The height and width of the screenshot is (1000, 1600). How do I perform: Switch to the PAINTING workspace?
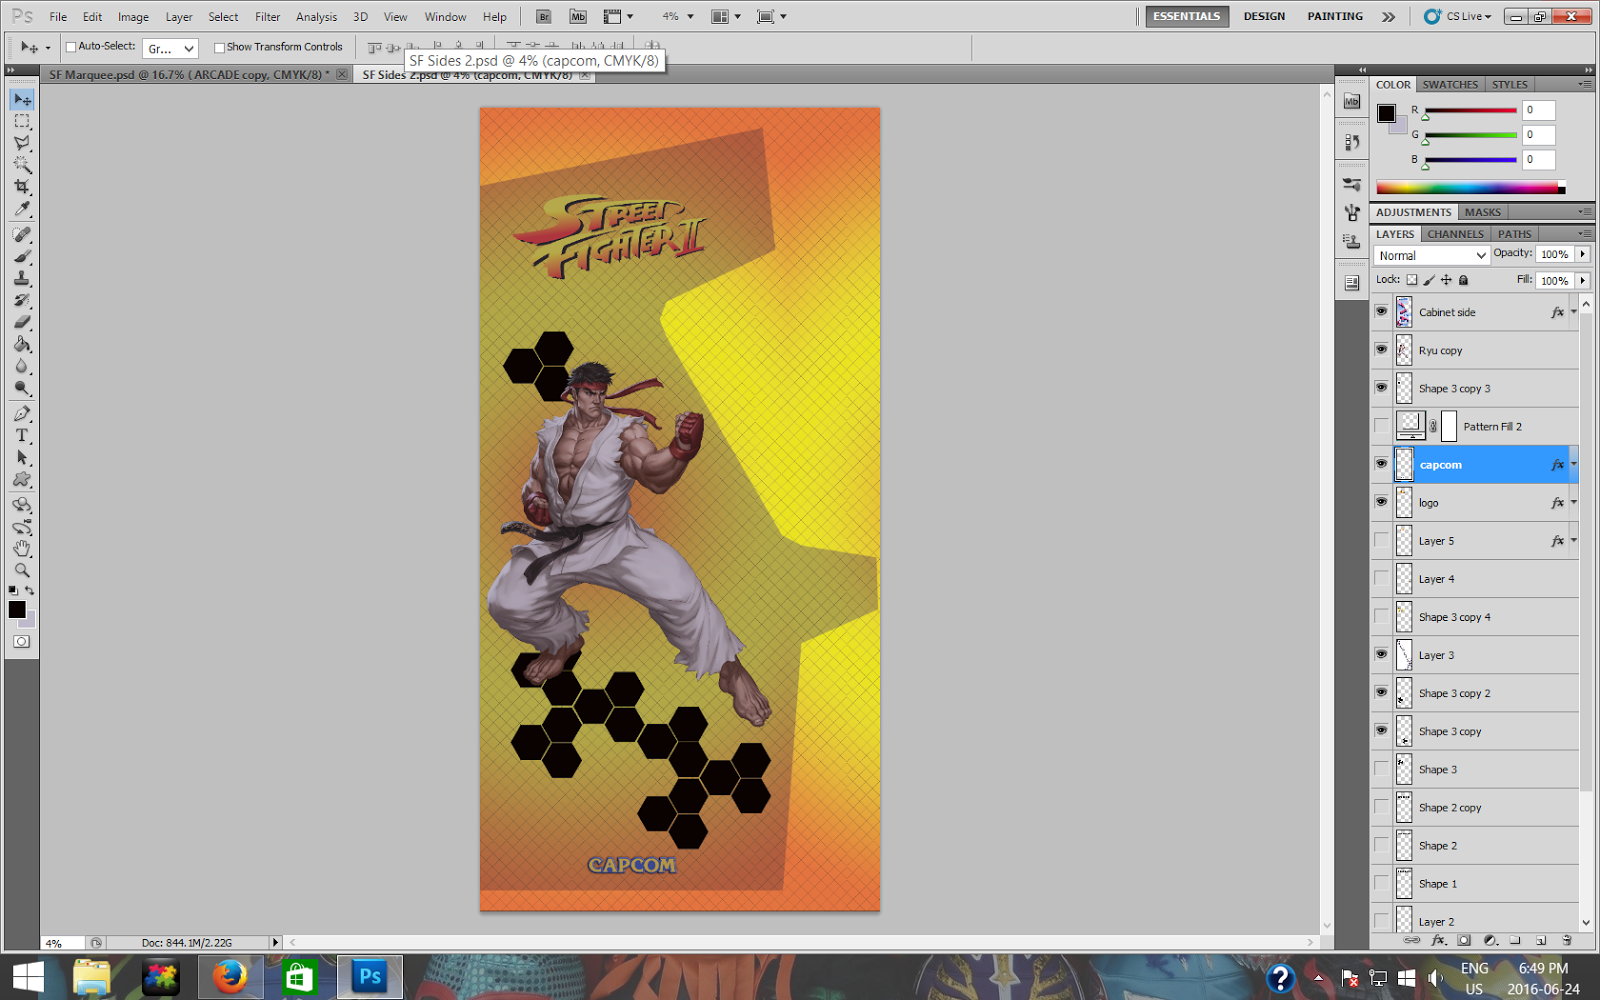click(1334, 16)
